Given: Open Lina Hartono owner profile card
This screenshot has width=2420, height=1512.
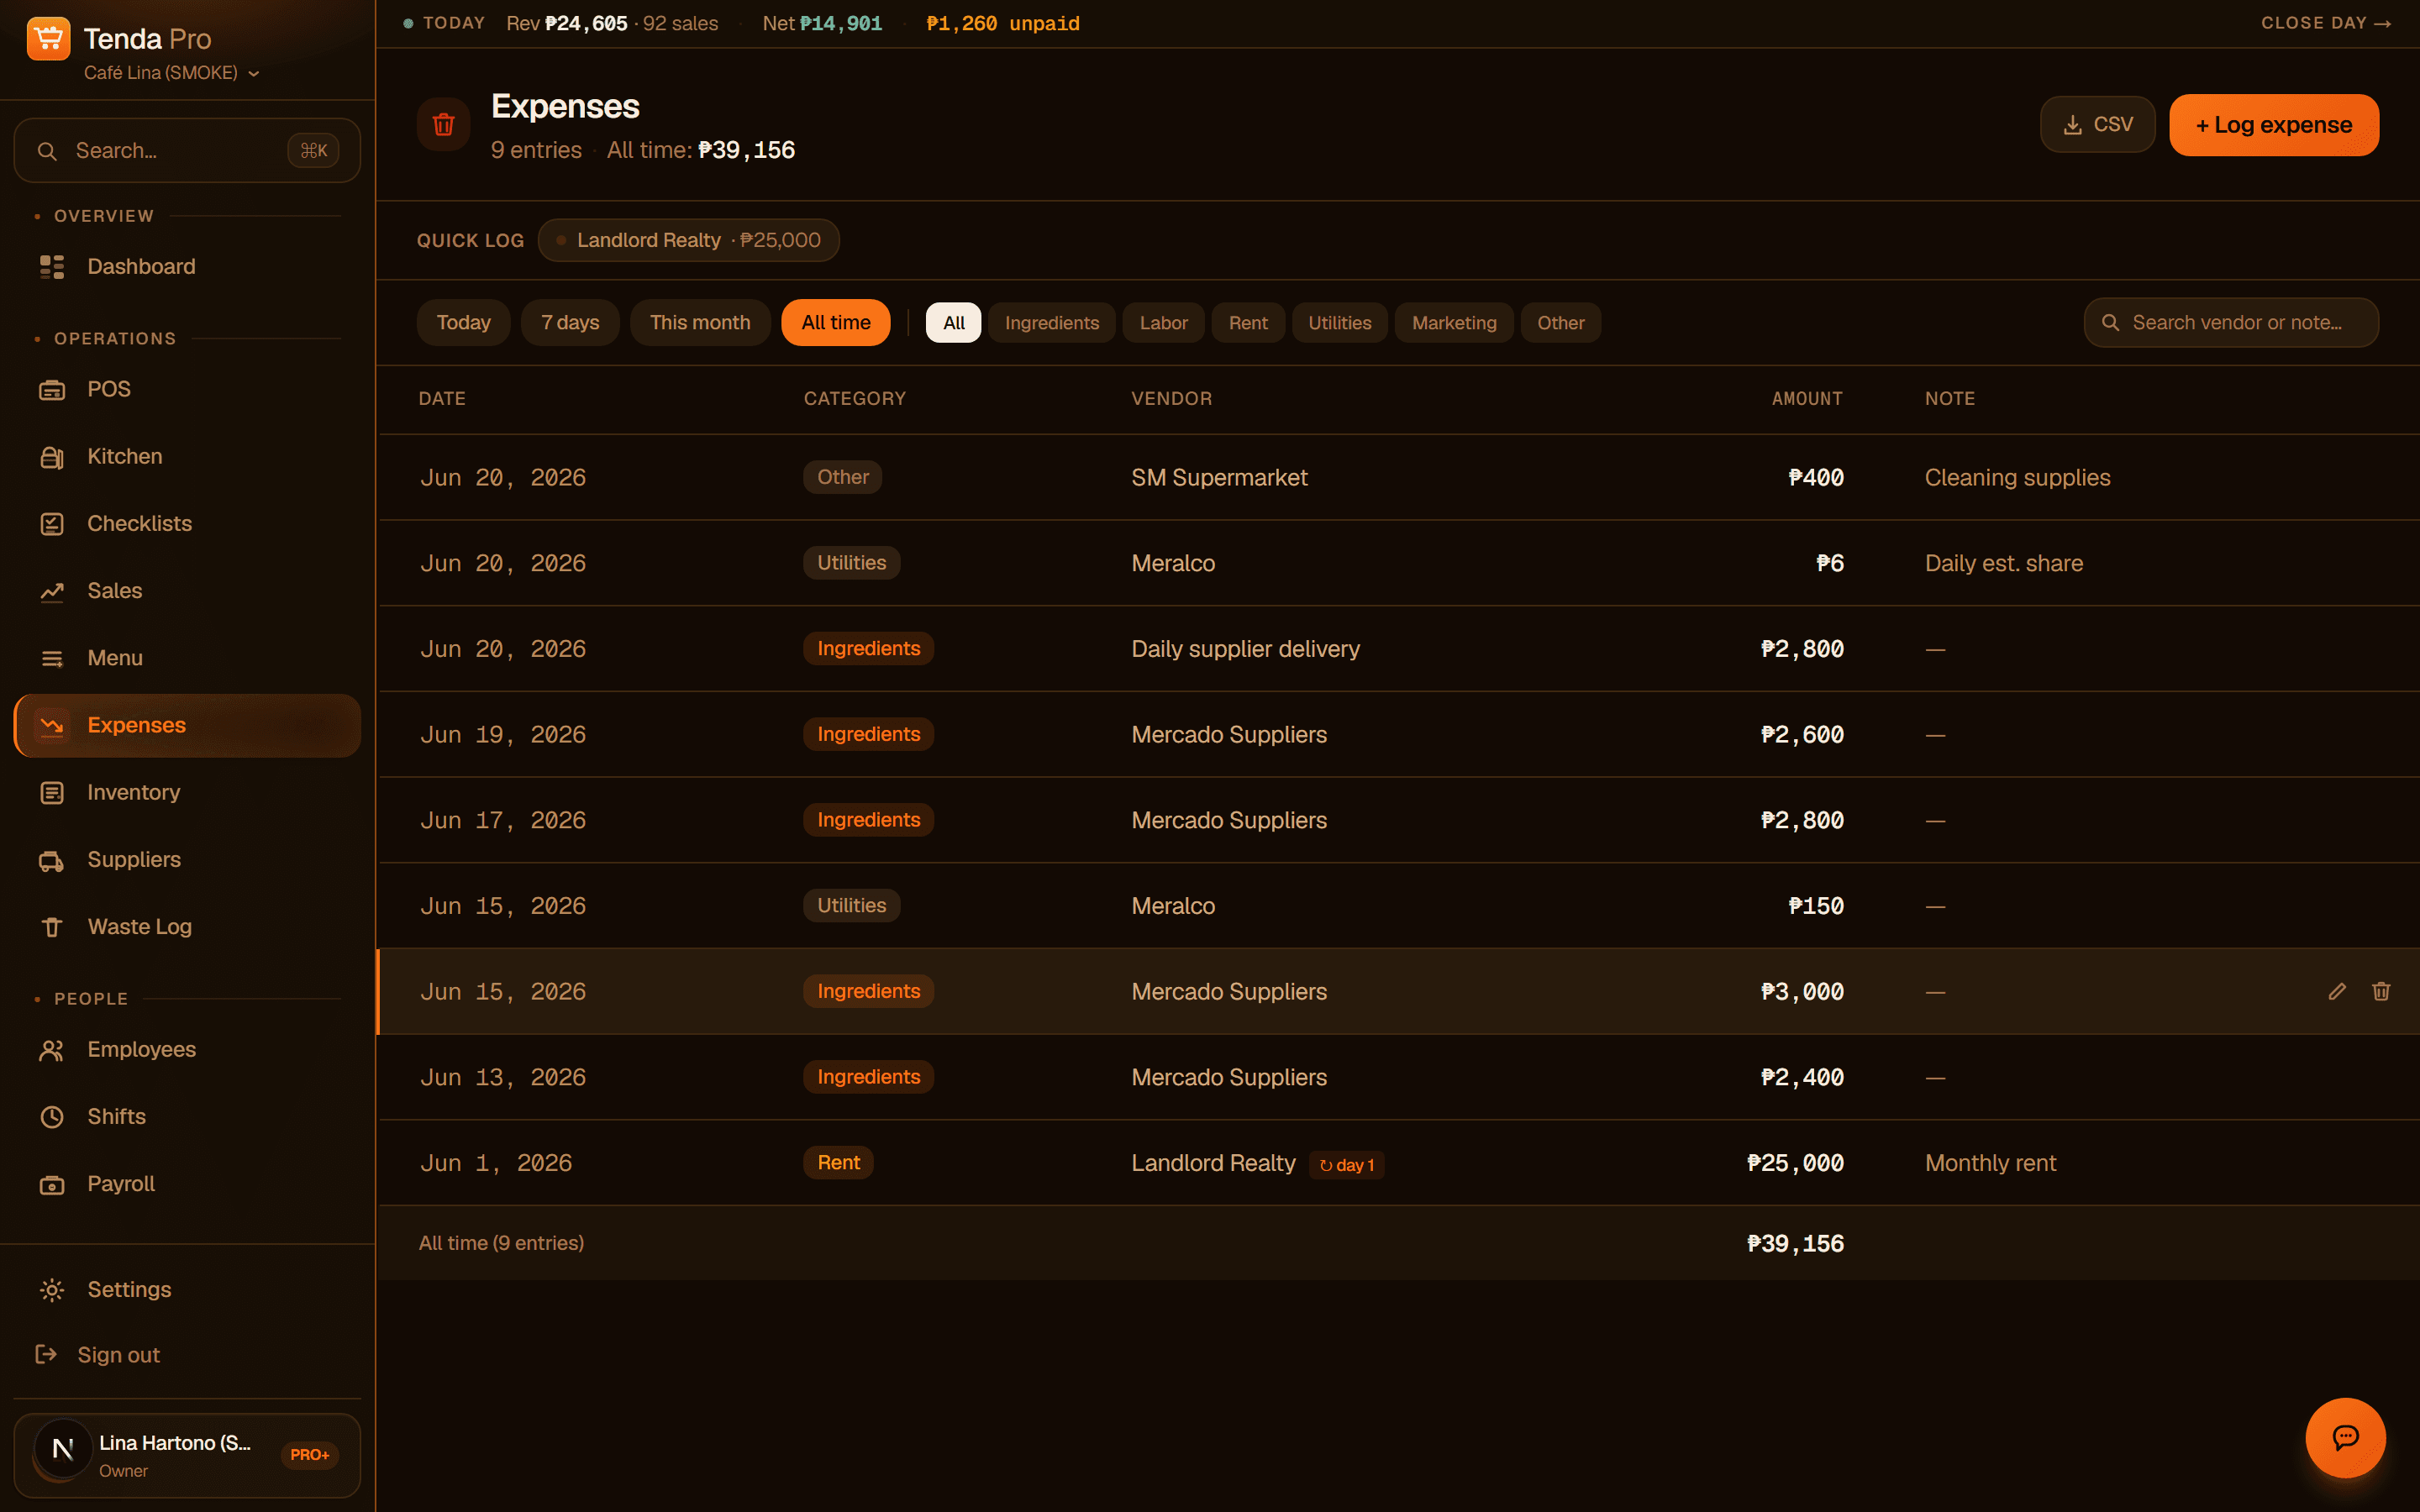Looking at the screenshot, I should 187,1455.
